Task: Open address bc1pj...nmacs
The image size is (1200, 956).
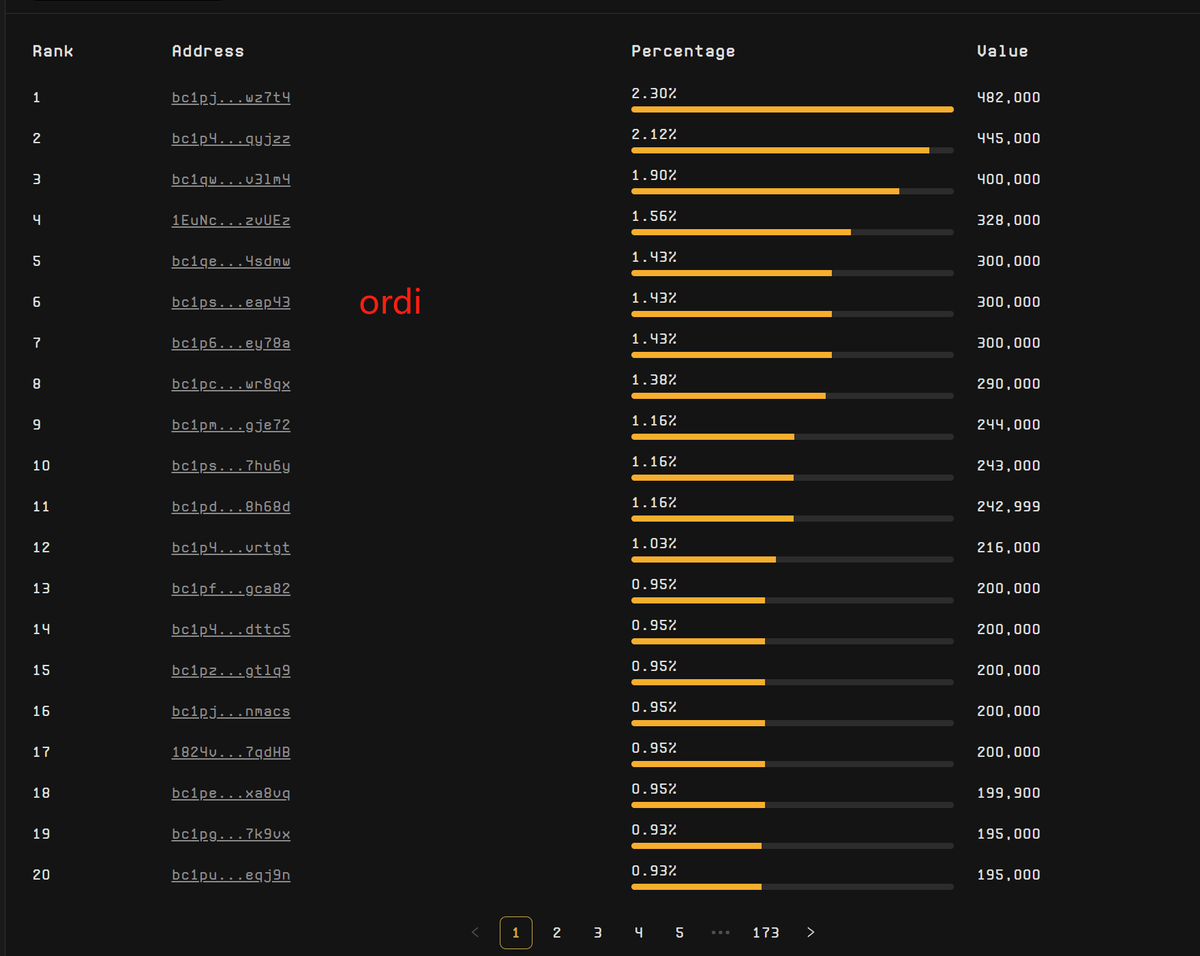Action: tap(231, 713)
